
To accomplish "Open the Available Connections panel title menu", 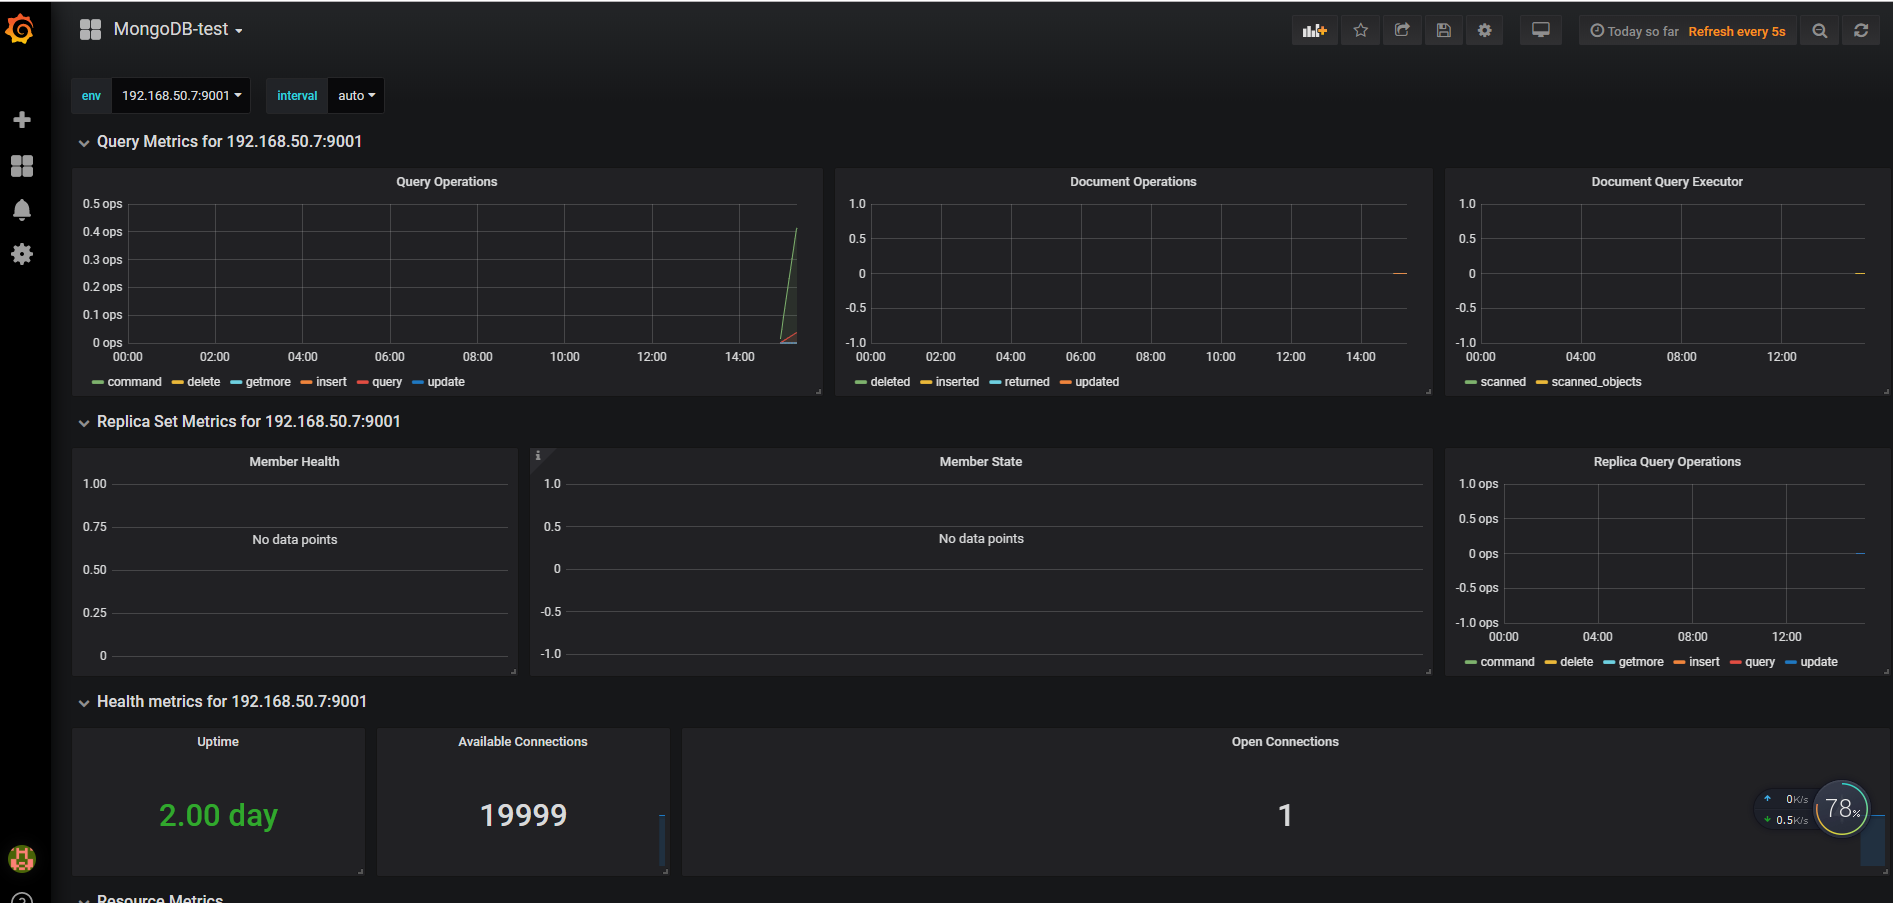I will click(523, 742).
